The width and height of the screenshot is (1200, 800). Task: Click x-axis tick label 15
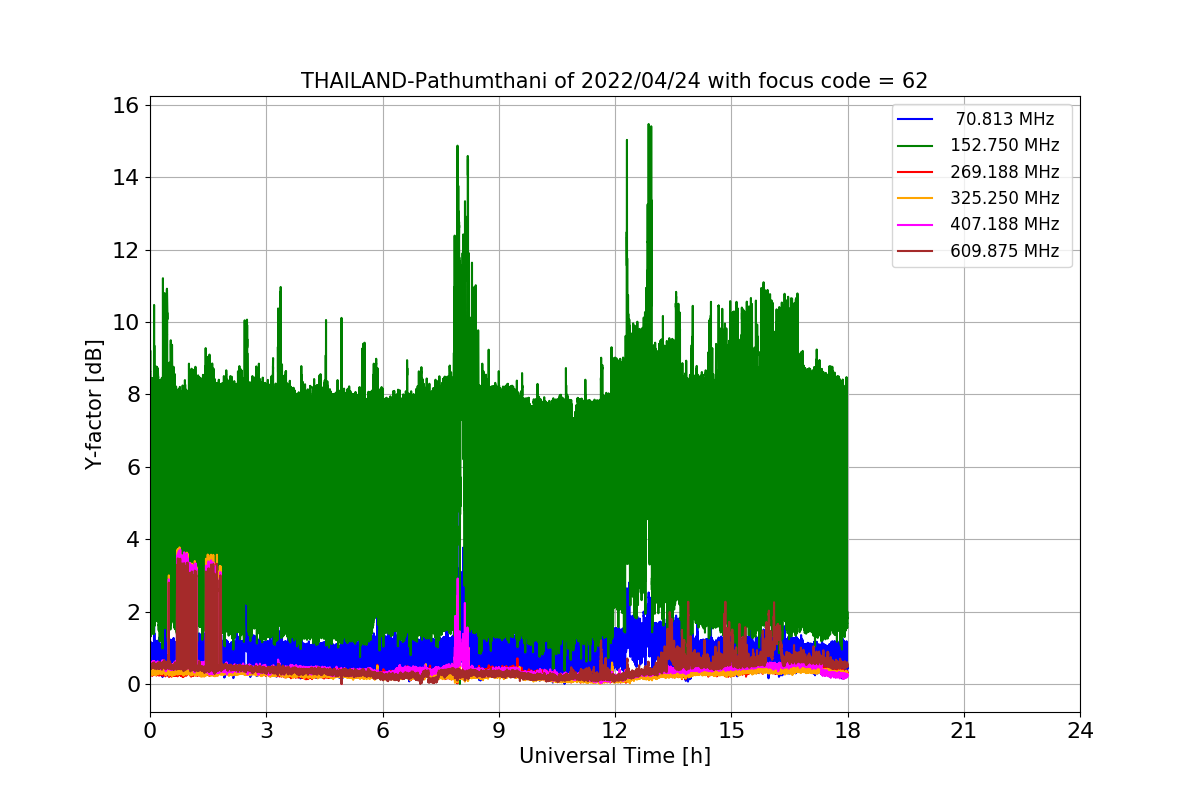(x=731, y=730)
